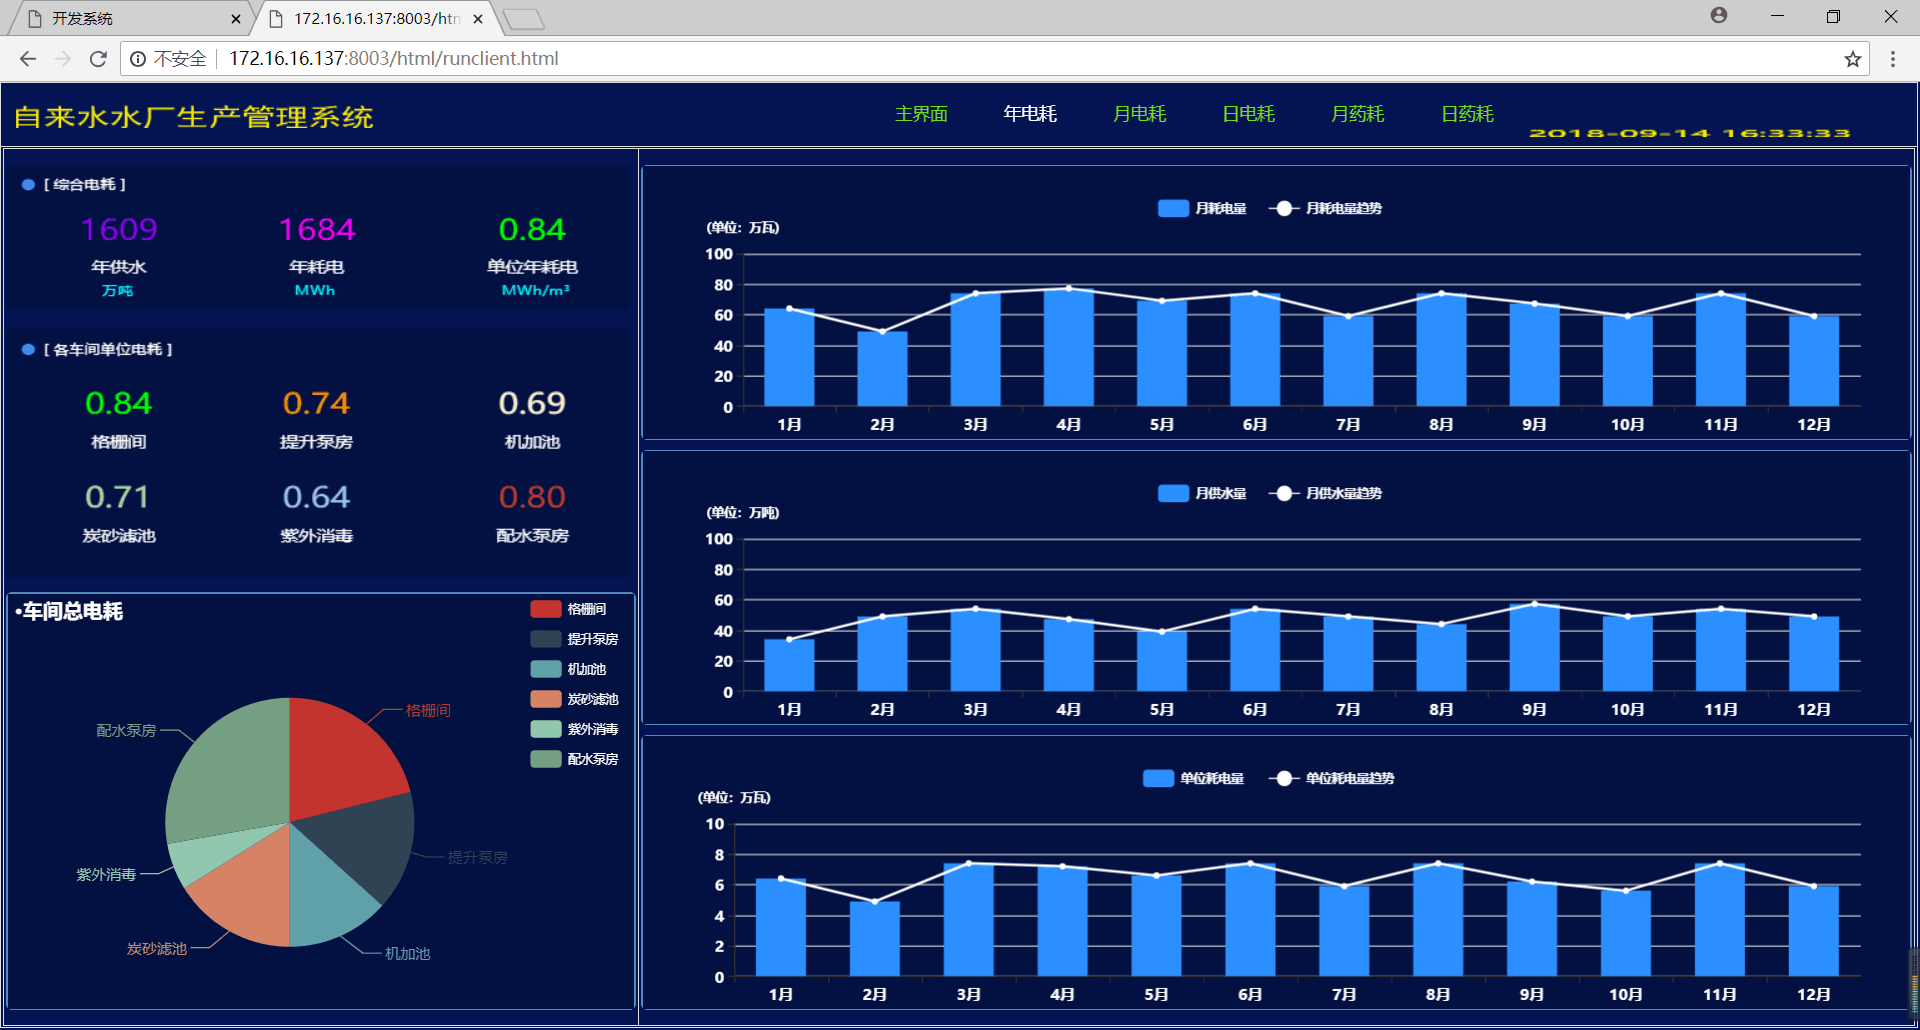
Task: Toggle 机加池 pie legend swatch
Action: click(546, 669)
